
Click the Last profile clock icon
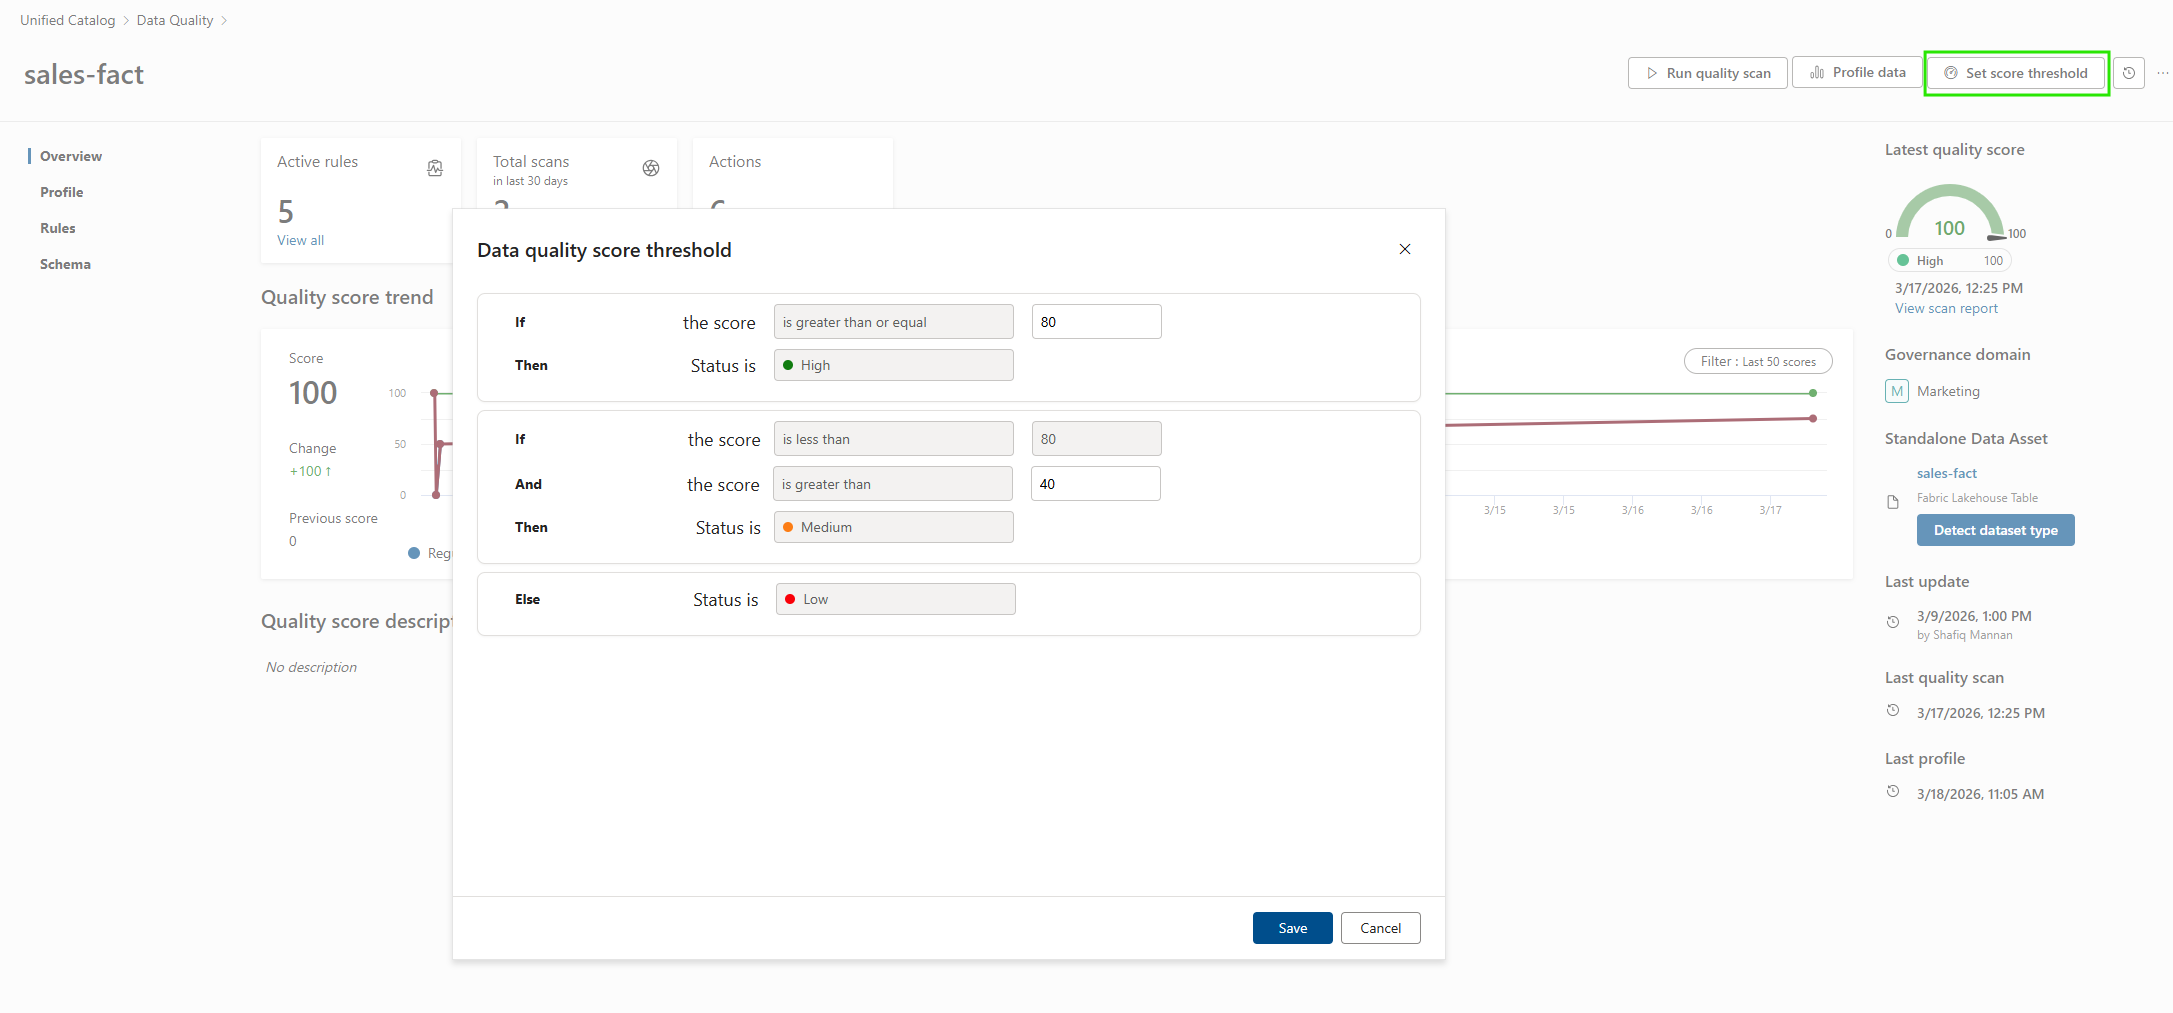1893,792
